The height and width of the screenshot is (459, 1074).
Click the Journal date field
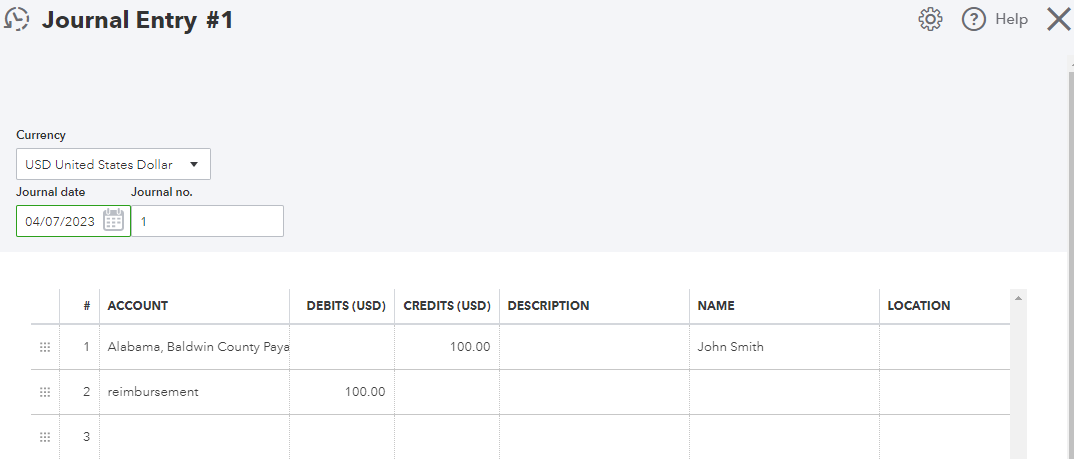(60, 221)
